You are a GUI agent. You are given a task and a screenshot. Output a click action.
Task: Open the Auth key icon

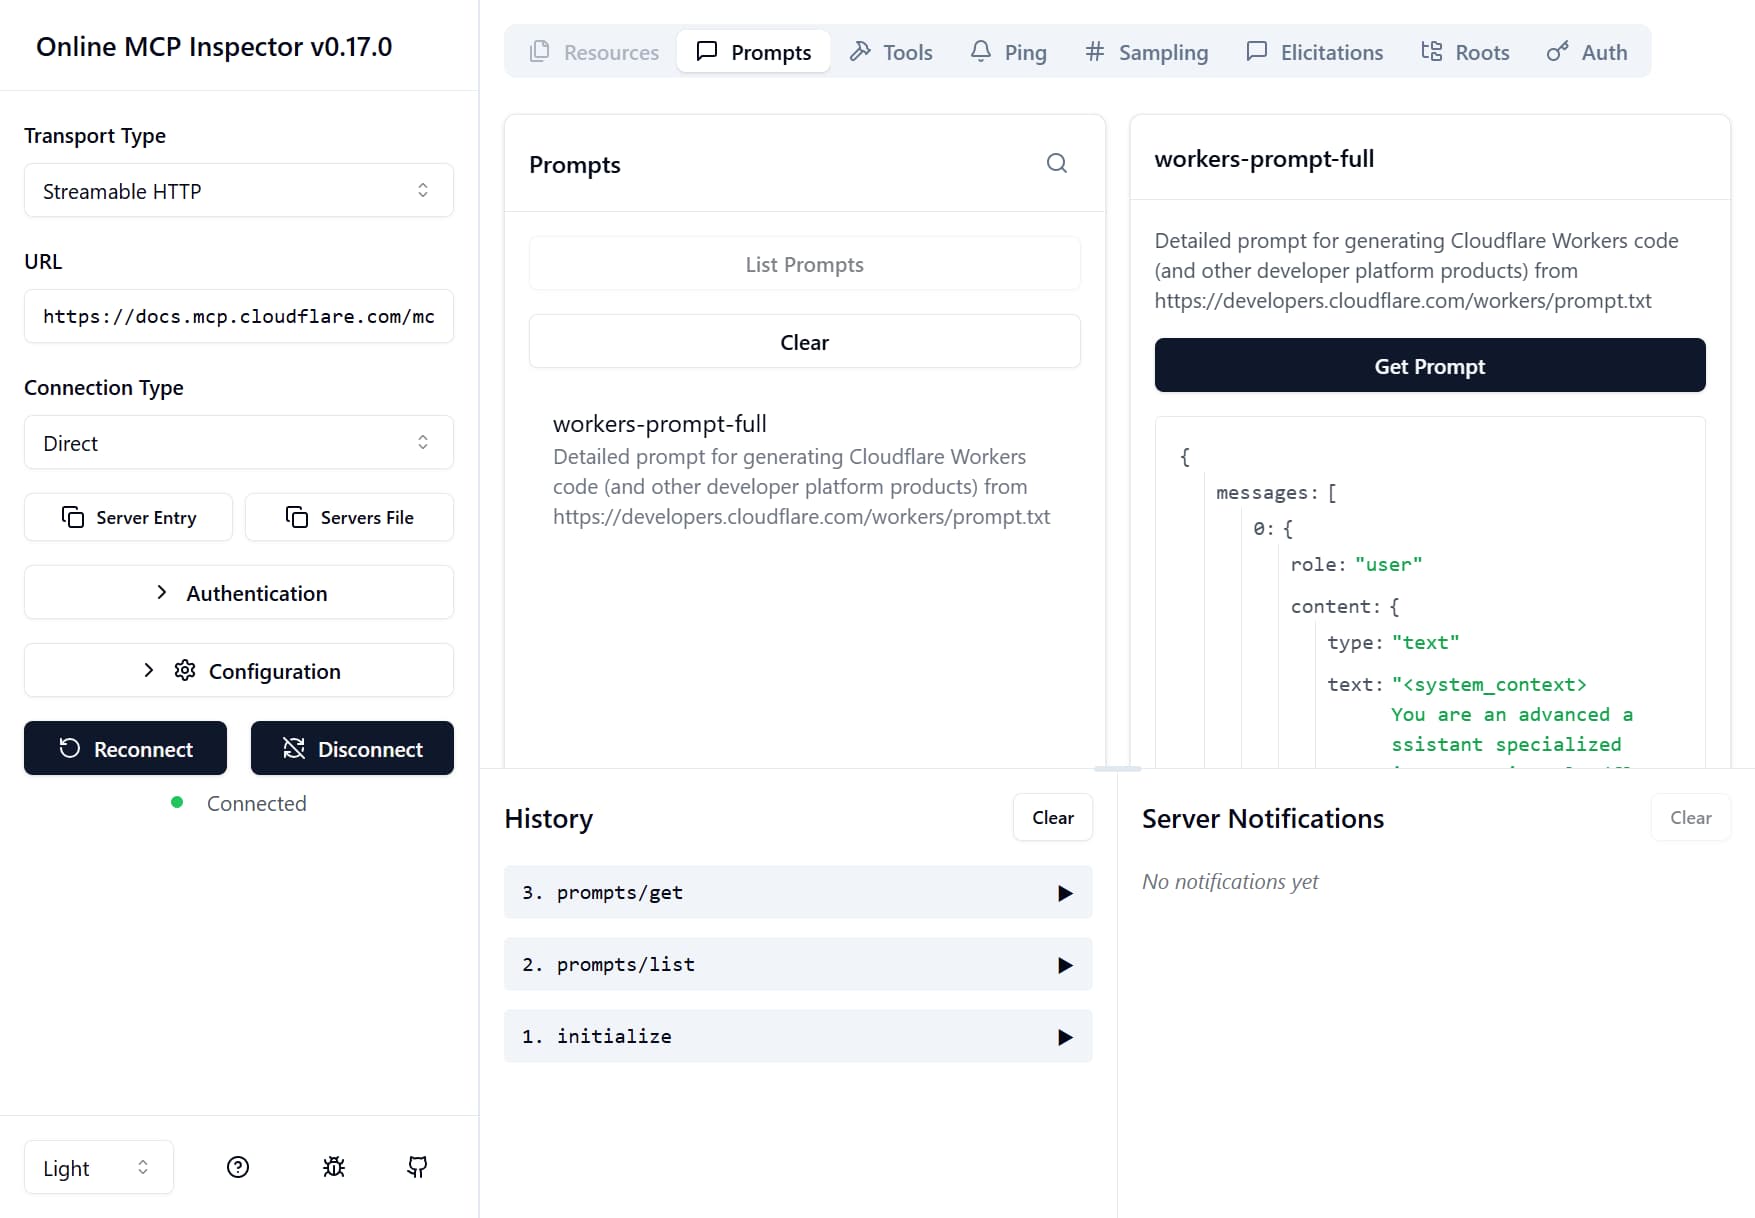pos(1556,51)
